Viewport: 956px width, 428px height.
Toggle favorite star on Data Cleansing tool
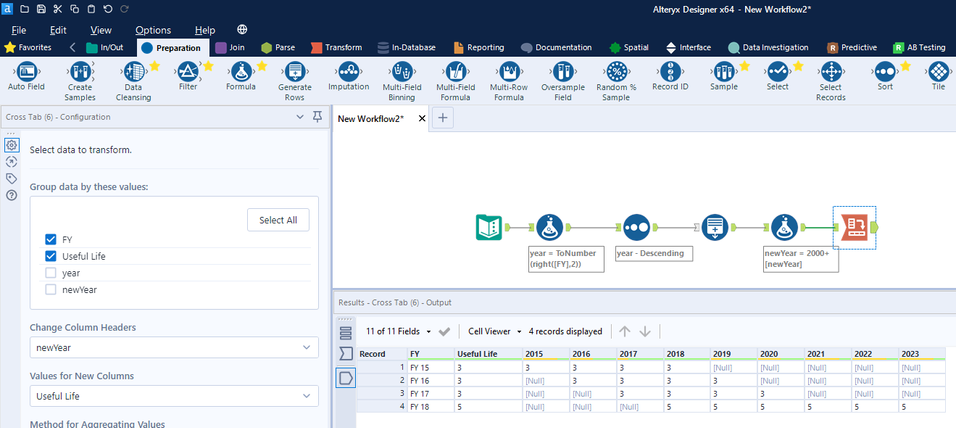(x=154, y=66)
